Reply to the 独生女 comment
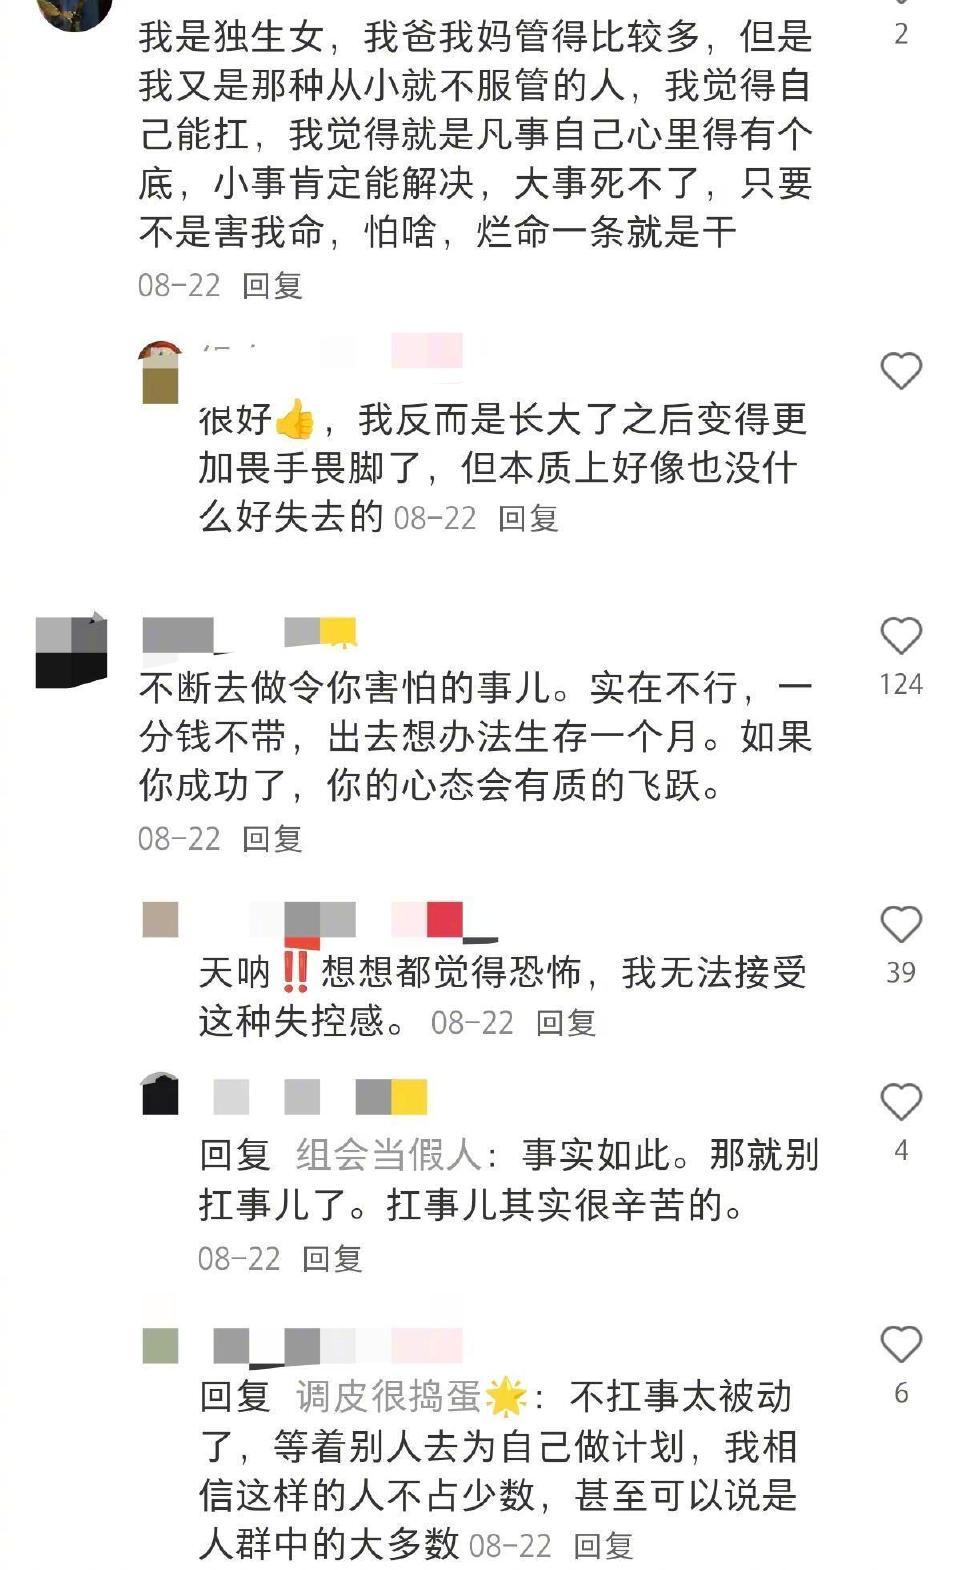Image resolution: width=960 pixels, height=1570 pixels. tap(272, 285)
